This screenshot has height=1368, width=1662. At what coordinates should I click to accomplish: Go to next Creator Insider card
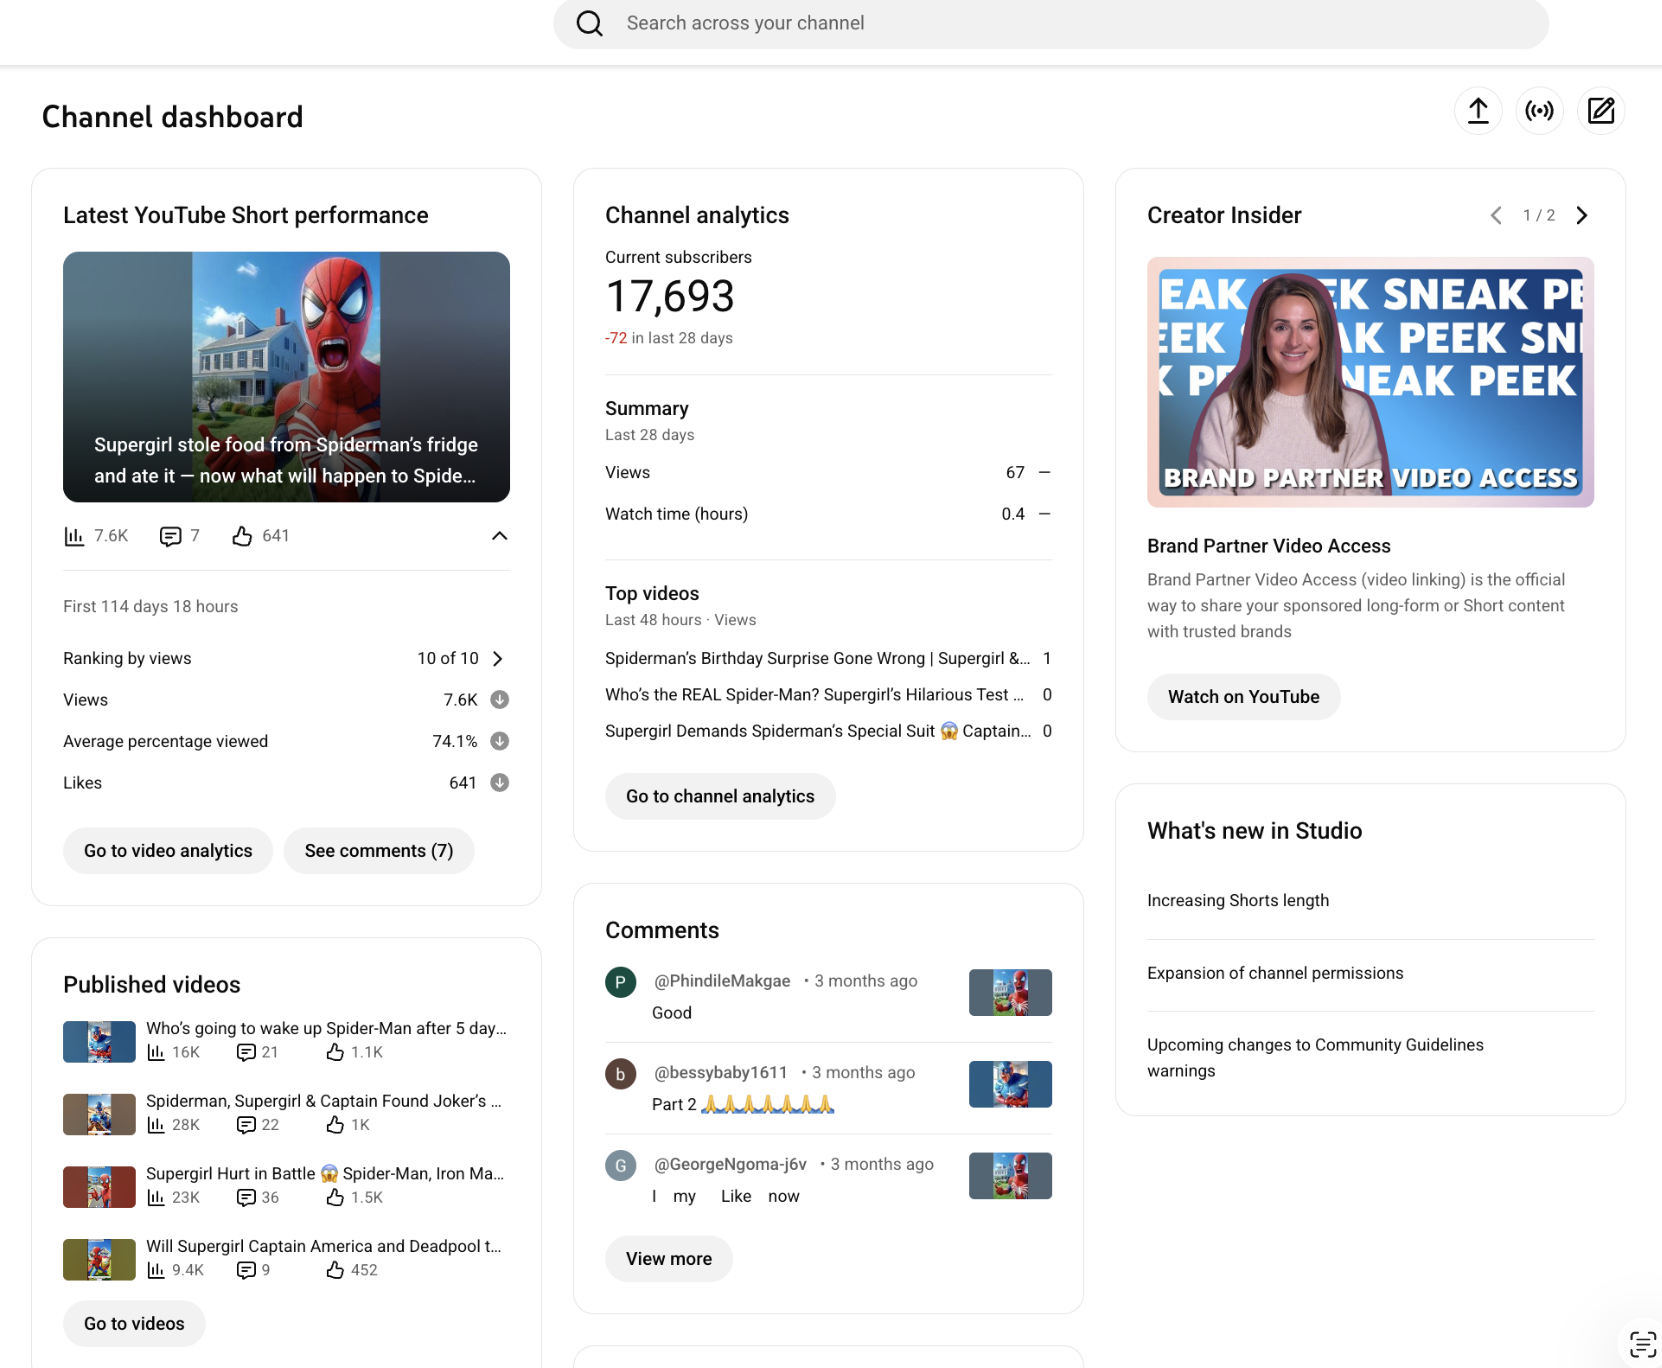[x=1582, y=215]
